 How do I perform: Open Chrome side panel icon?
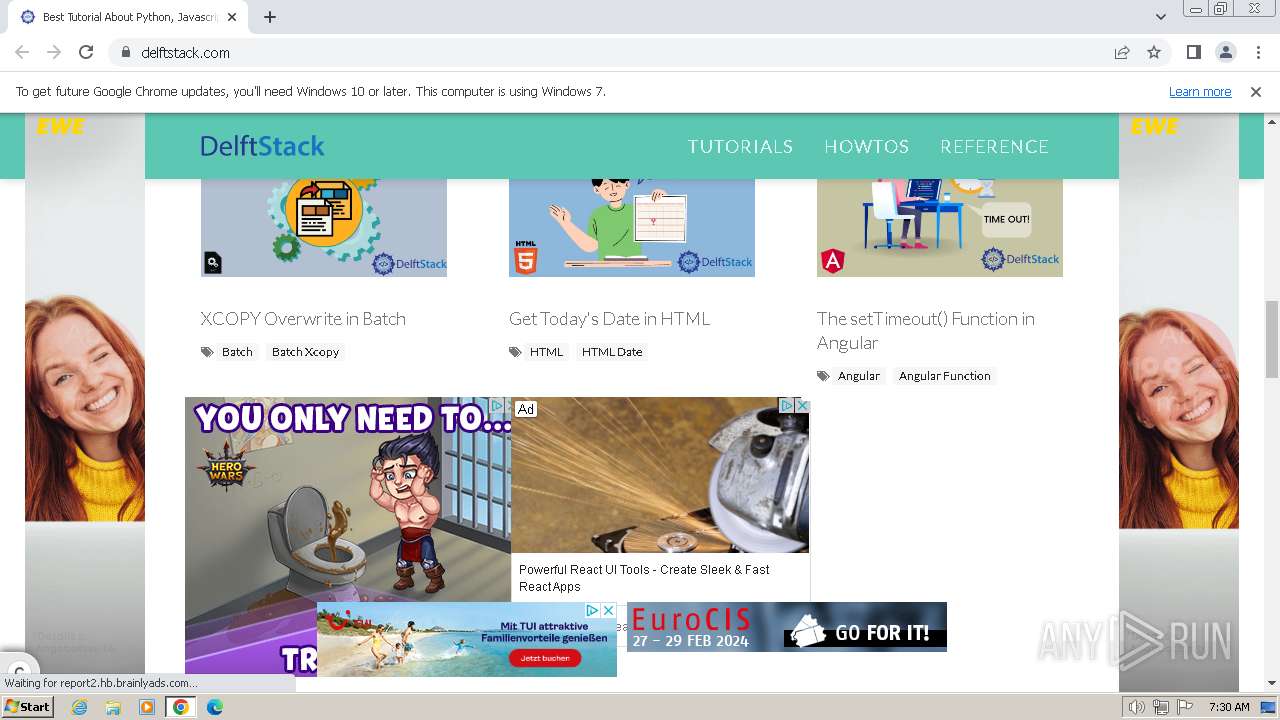click(x=1193, y=52)
